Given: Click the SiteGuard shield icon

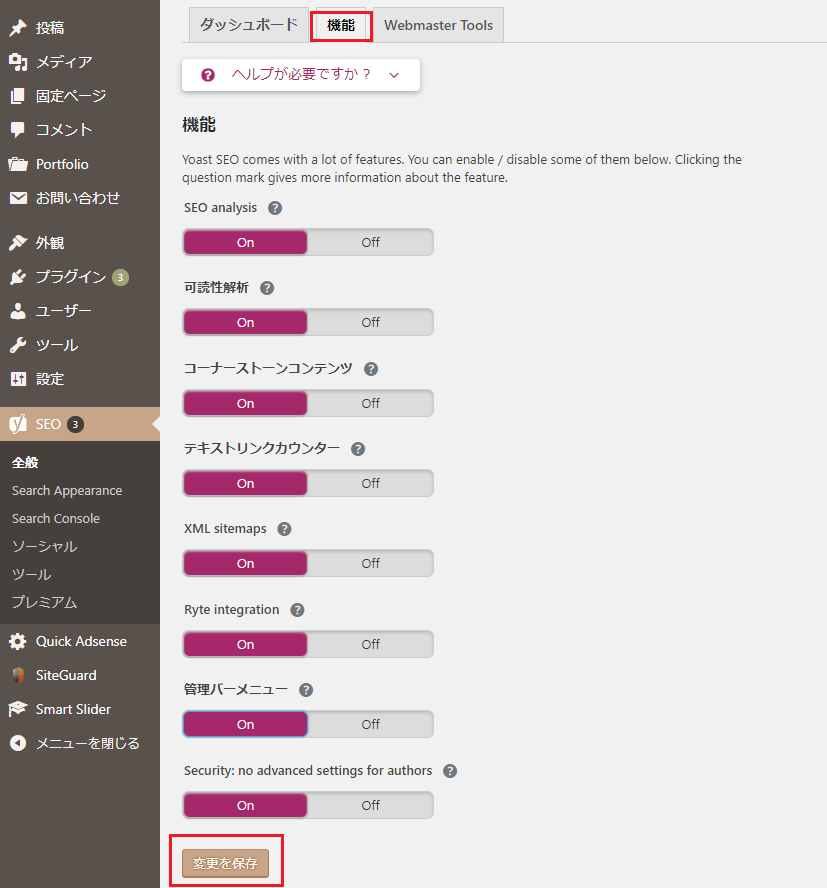Looking at the screenshot, I should click(x=18, y=675).
